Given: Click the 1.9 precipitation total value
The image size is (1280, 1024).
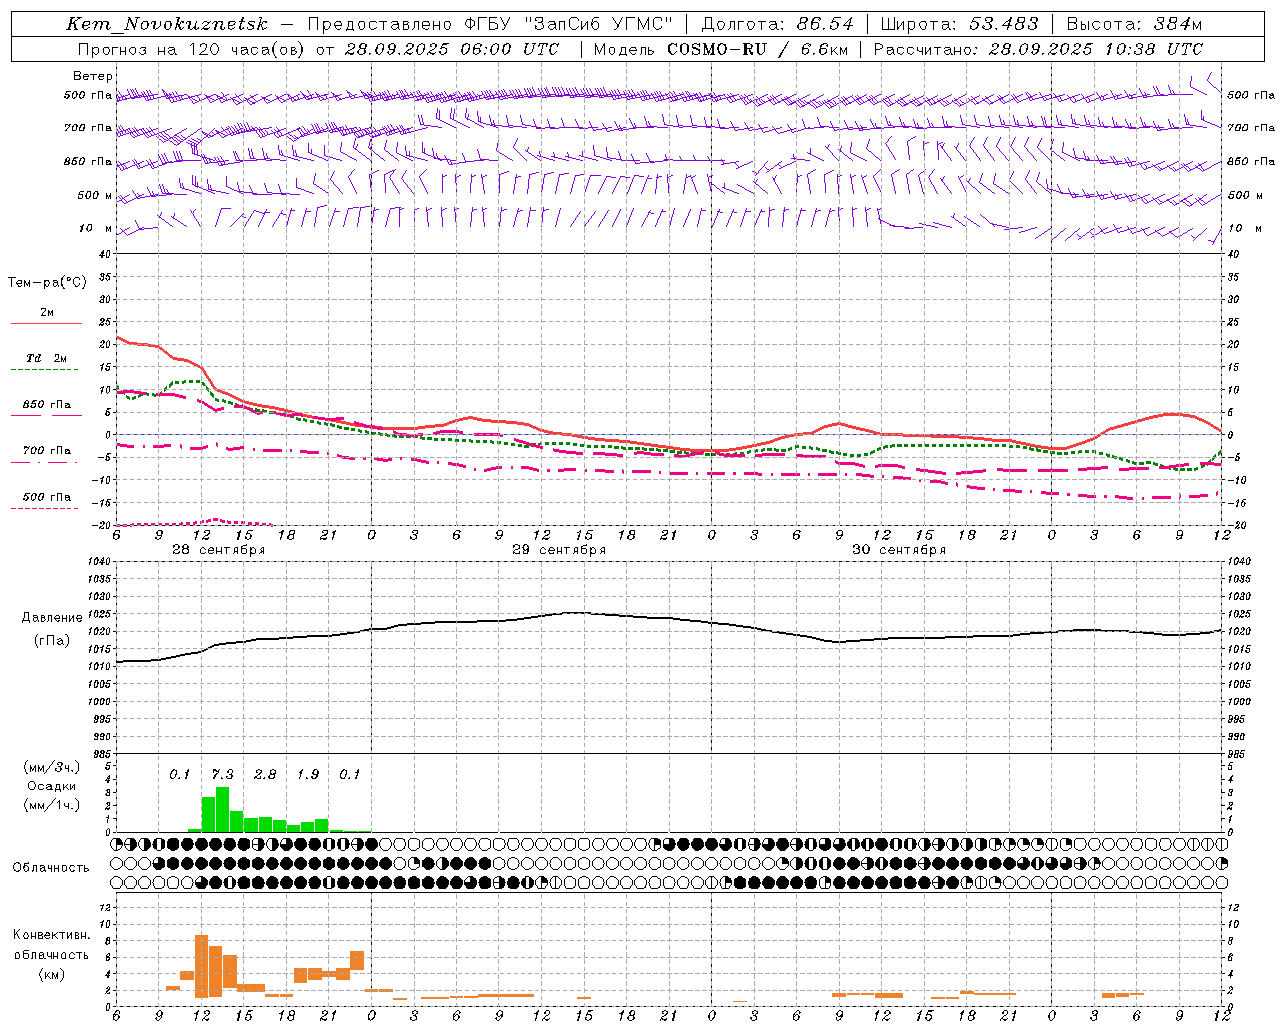Looking at the screenshot, I should pyautogui.click(x=308, y=775).
